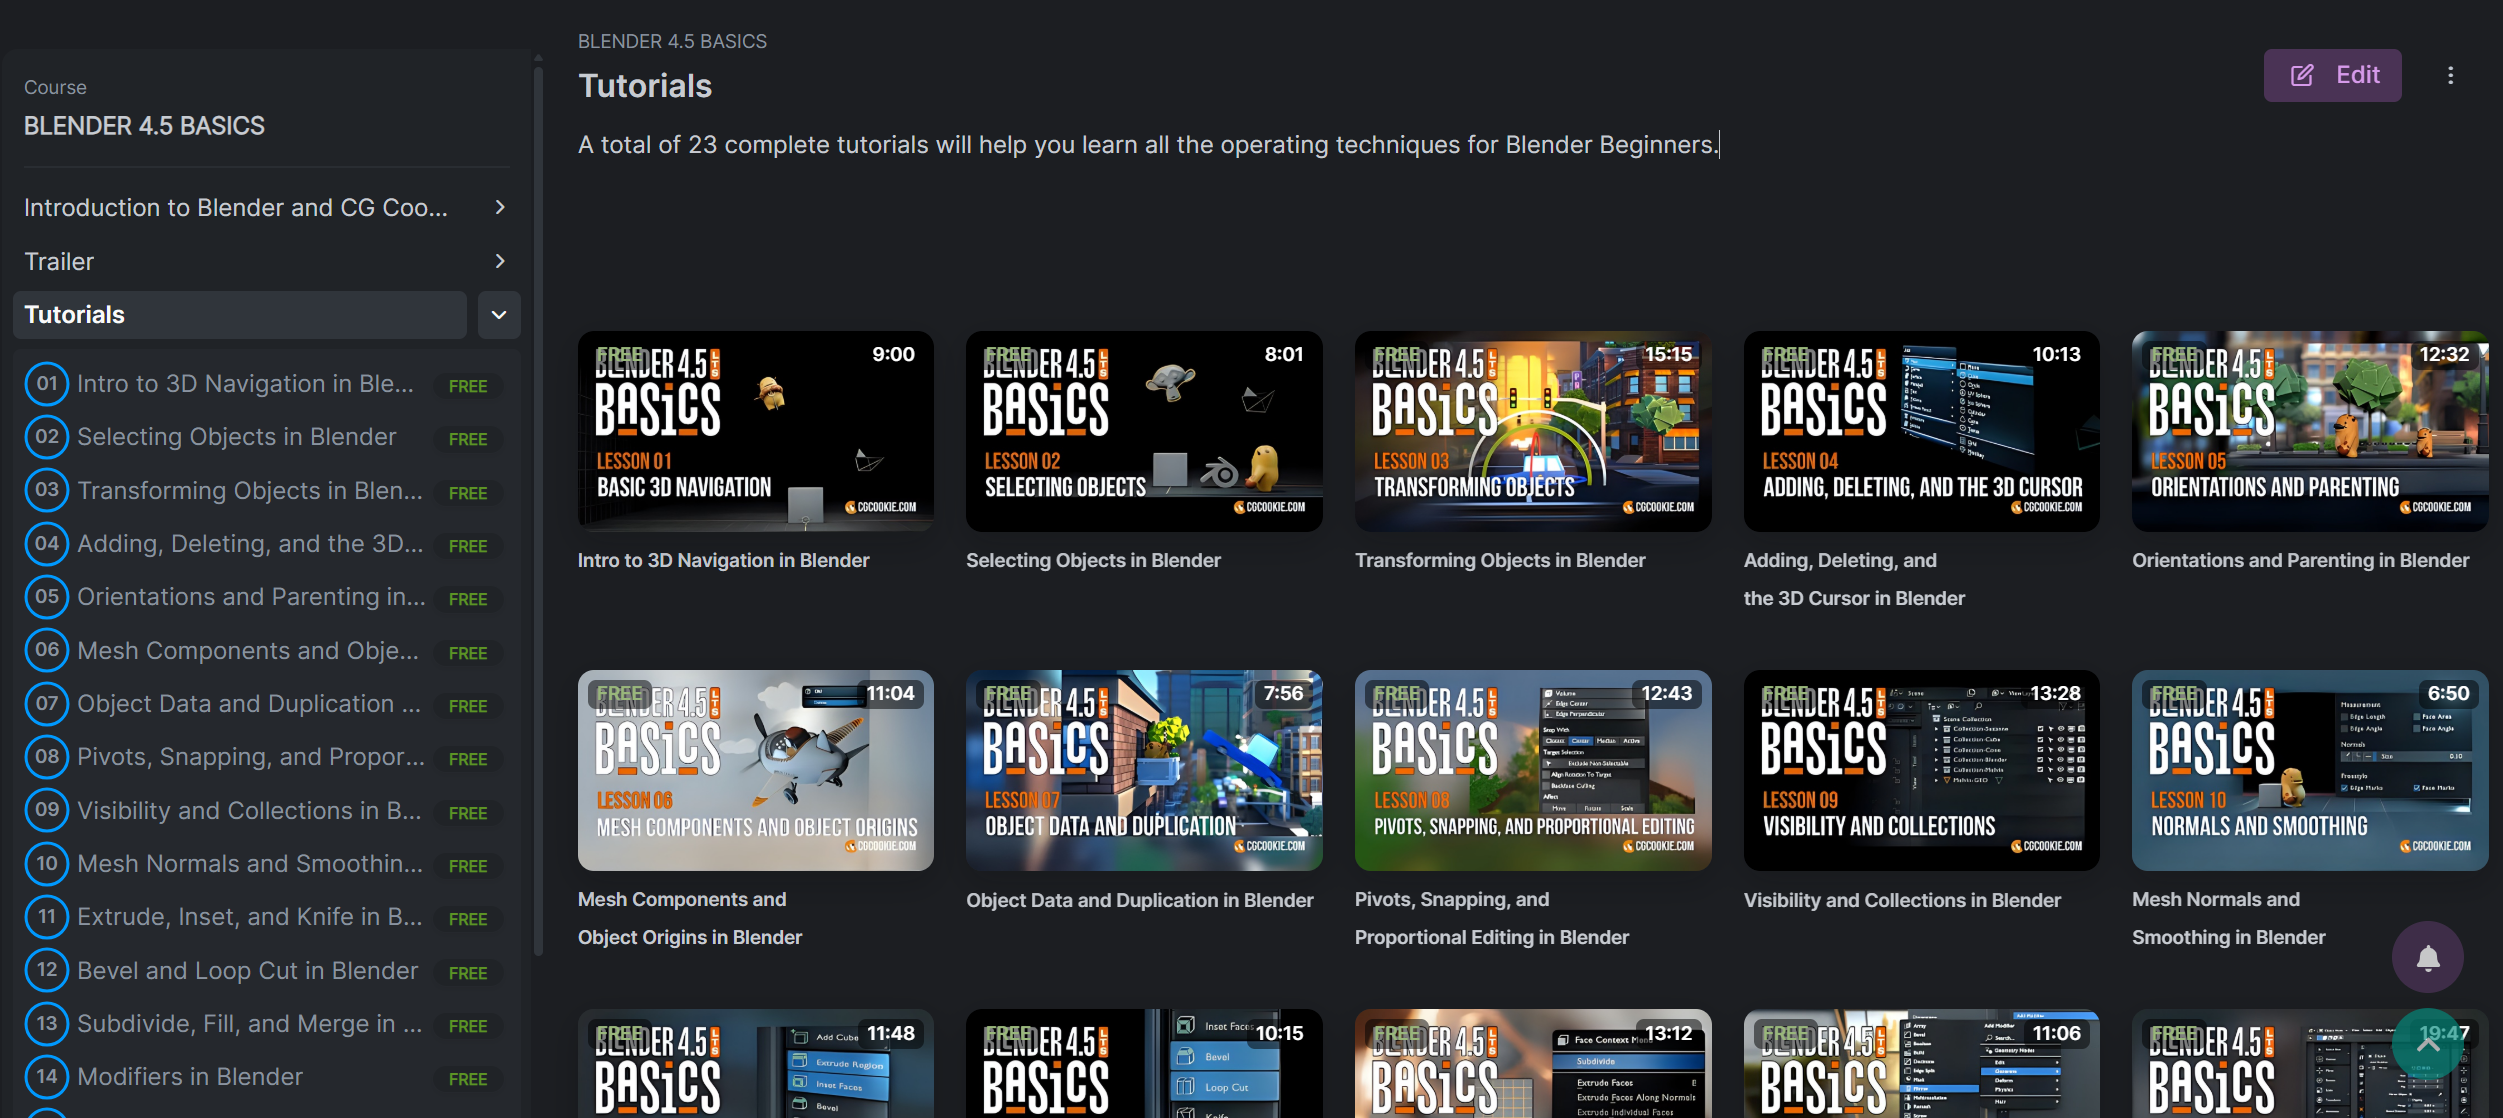Open Lesson 01 Basic 3D Navigation thumbnail
2503x1118 pixels.
pos(756,432)
